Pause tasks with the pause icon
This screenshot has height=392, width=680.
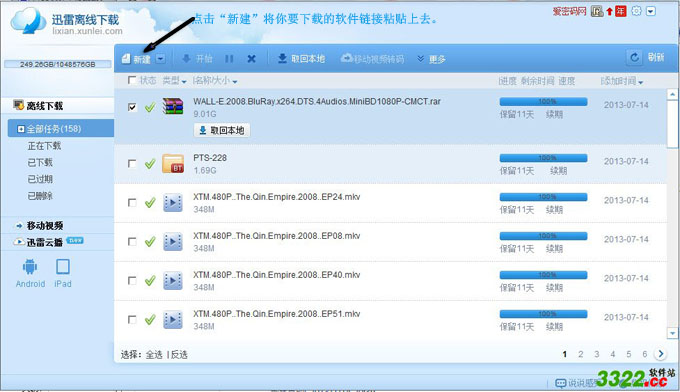tap(229, 59)
